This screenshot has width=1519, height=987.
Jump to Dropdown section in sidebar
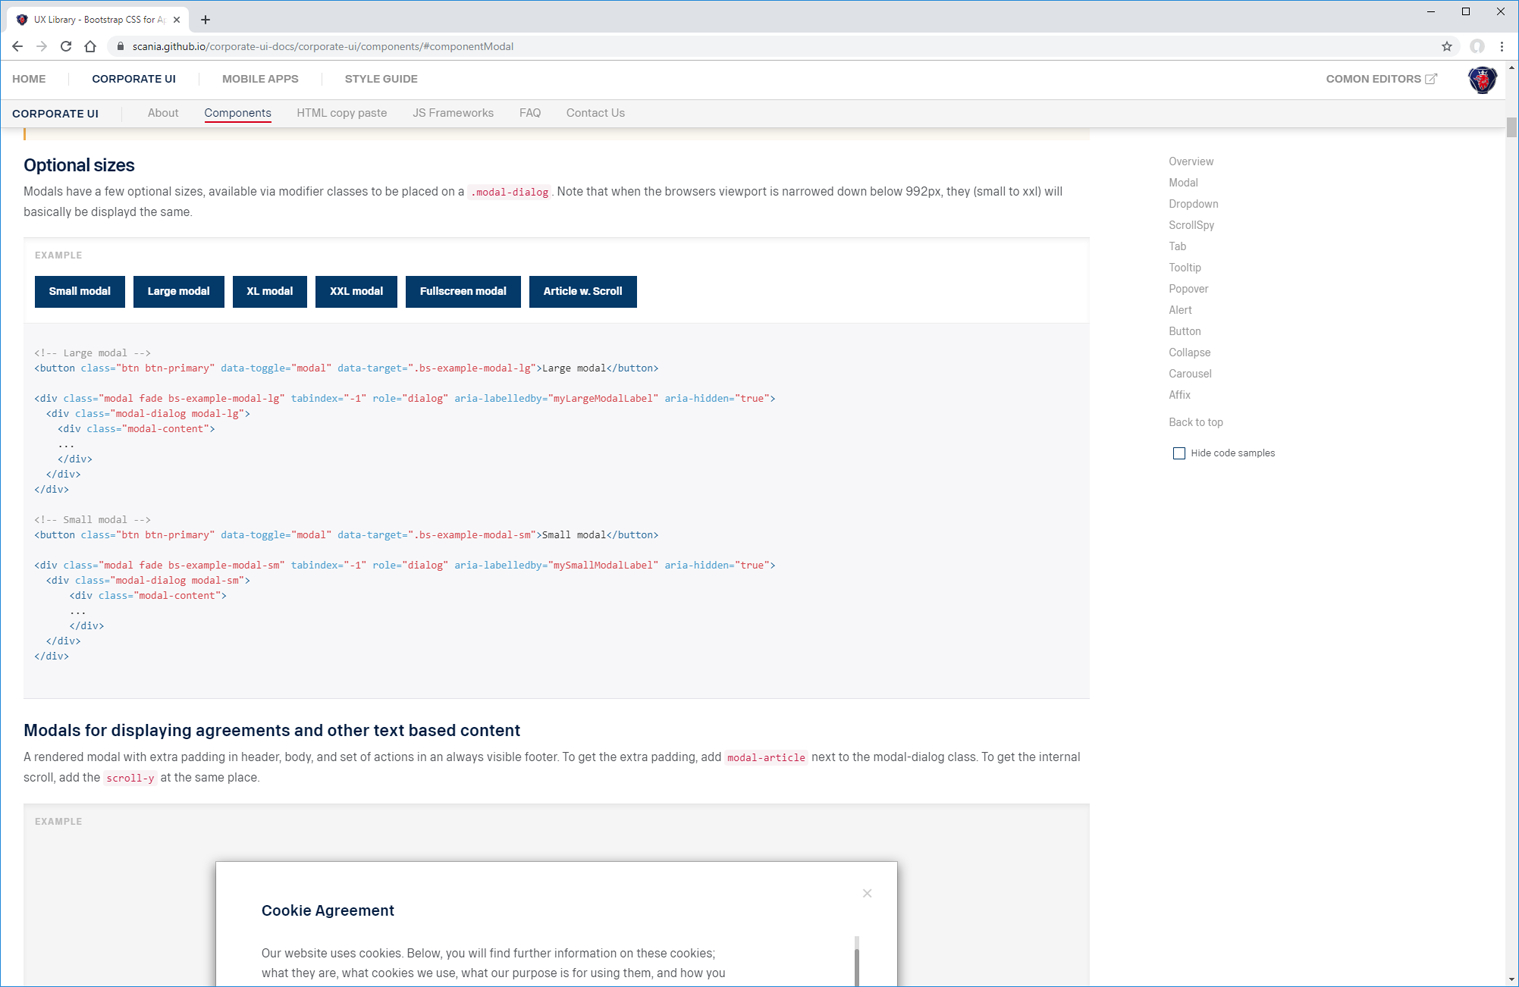[x=1193, y=204]
